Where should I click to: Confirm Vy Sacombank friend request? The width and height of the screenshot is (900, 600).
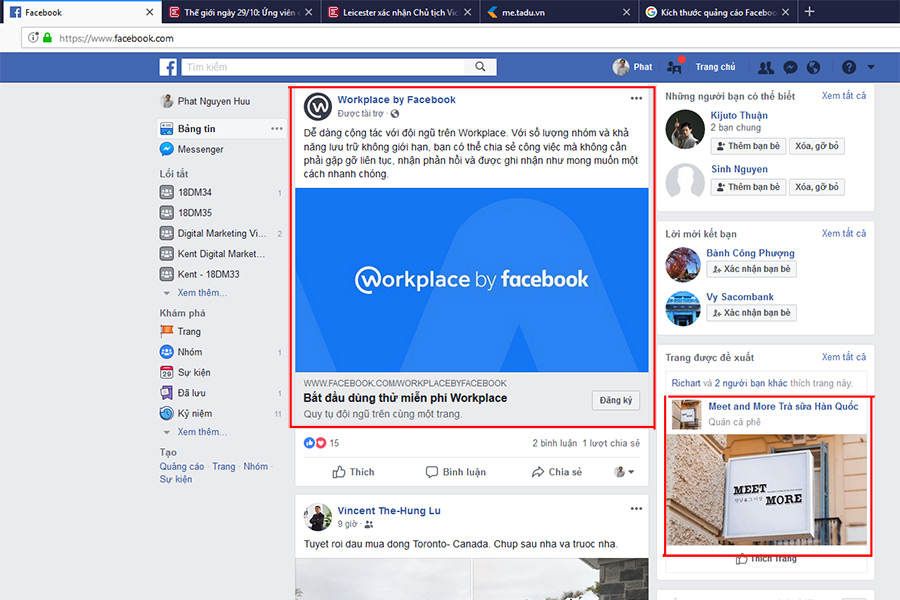[x=751, y=312]
